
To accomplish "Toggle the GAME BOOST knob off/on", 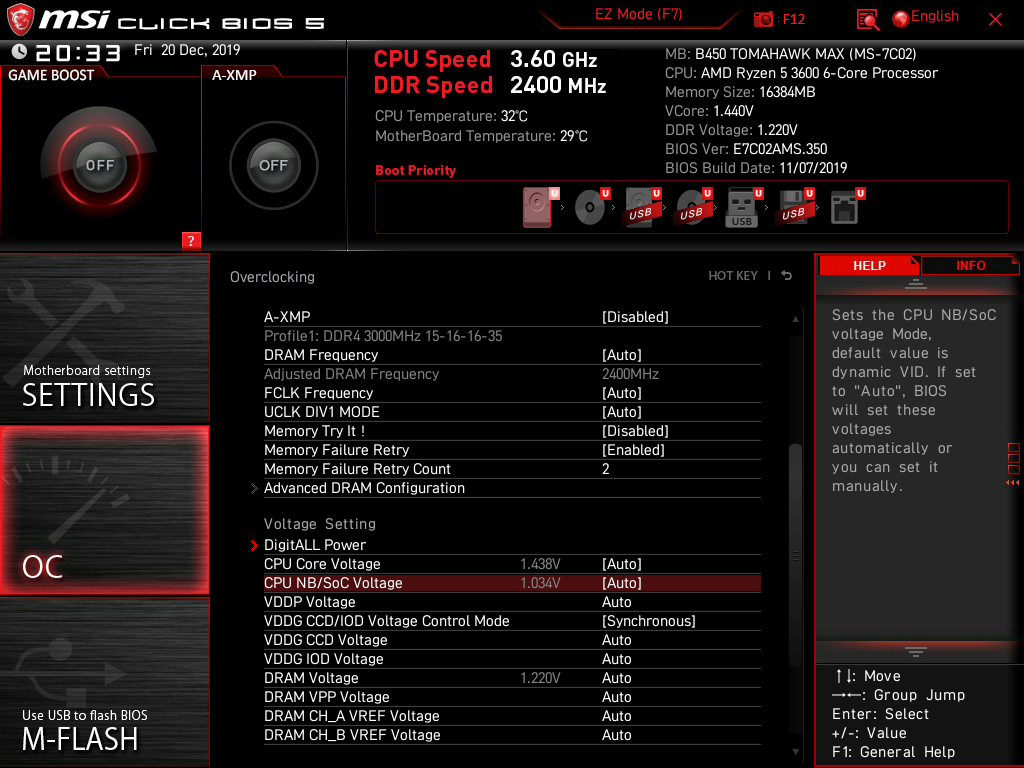I will pos(99,165).
